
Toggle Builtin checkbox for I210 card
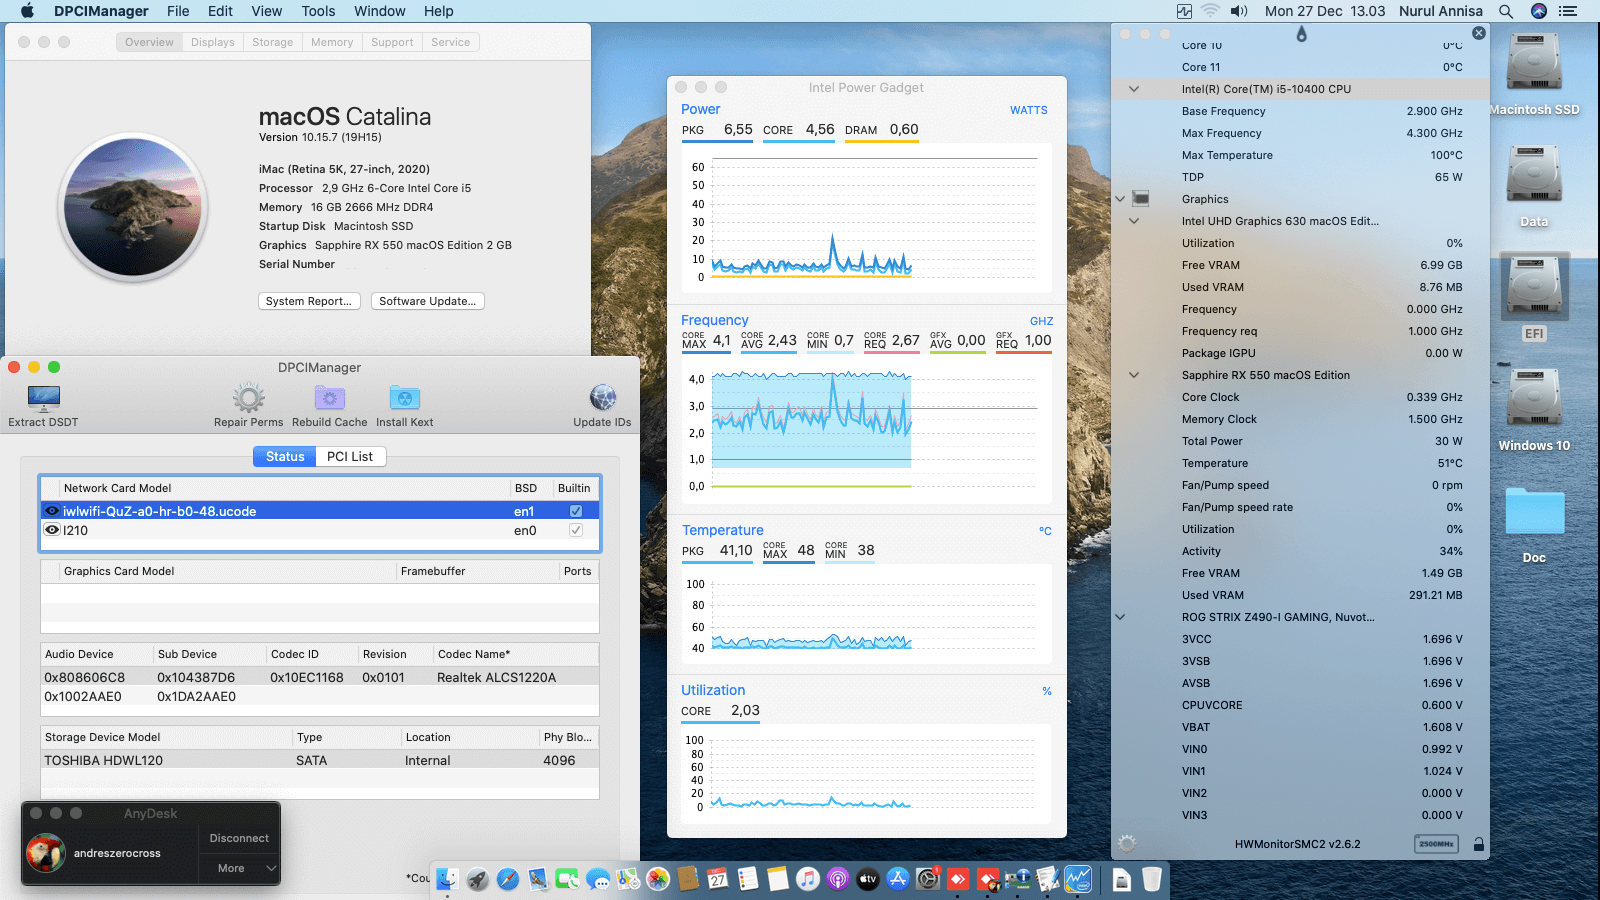point(576,531)
